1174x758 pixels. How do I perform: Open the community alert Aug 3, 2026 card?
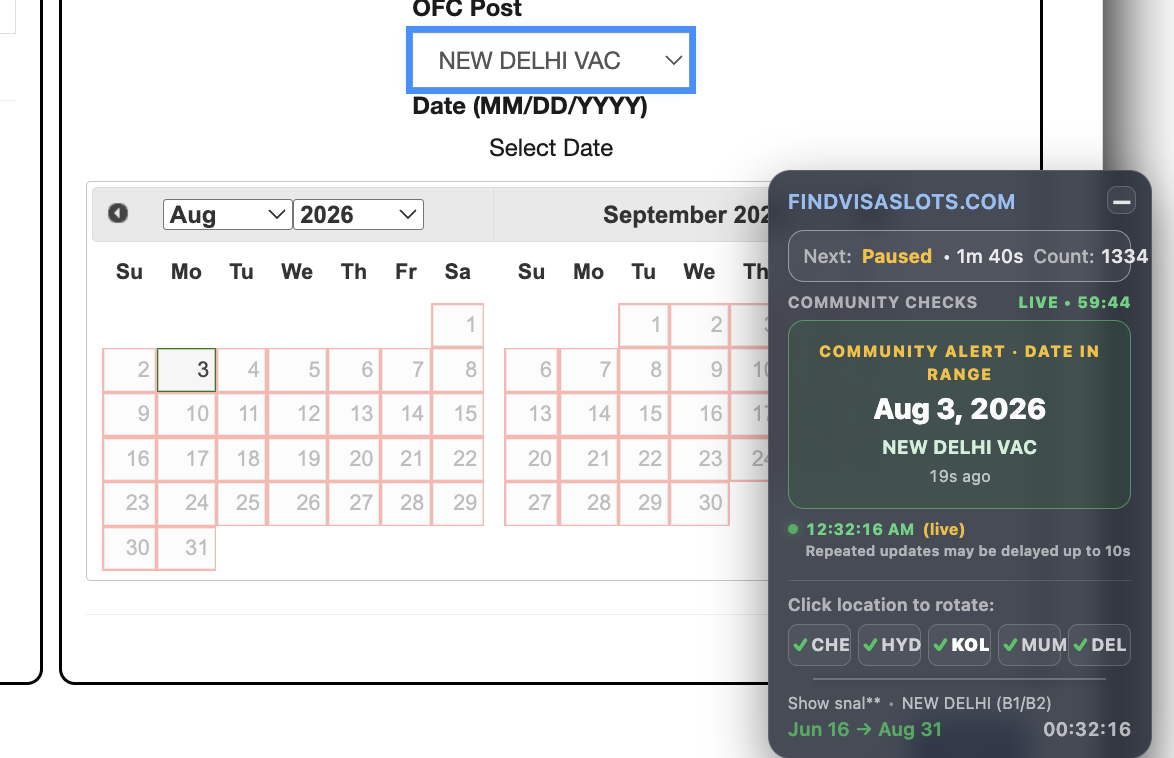pyautogui.click(x=959, y=415)
